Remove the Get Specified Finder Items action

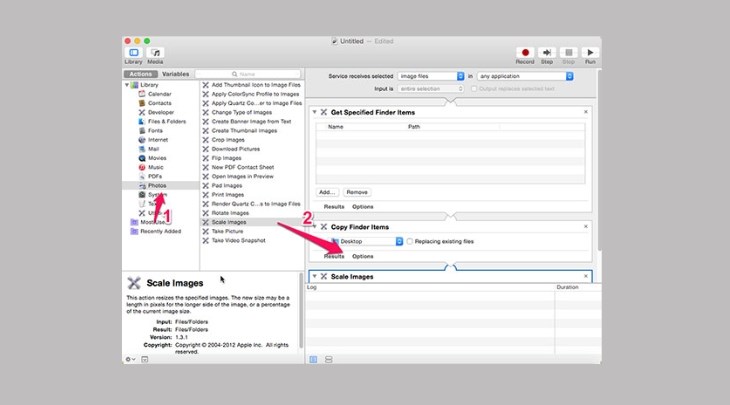[x=586, y=112]
